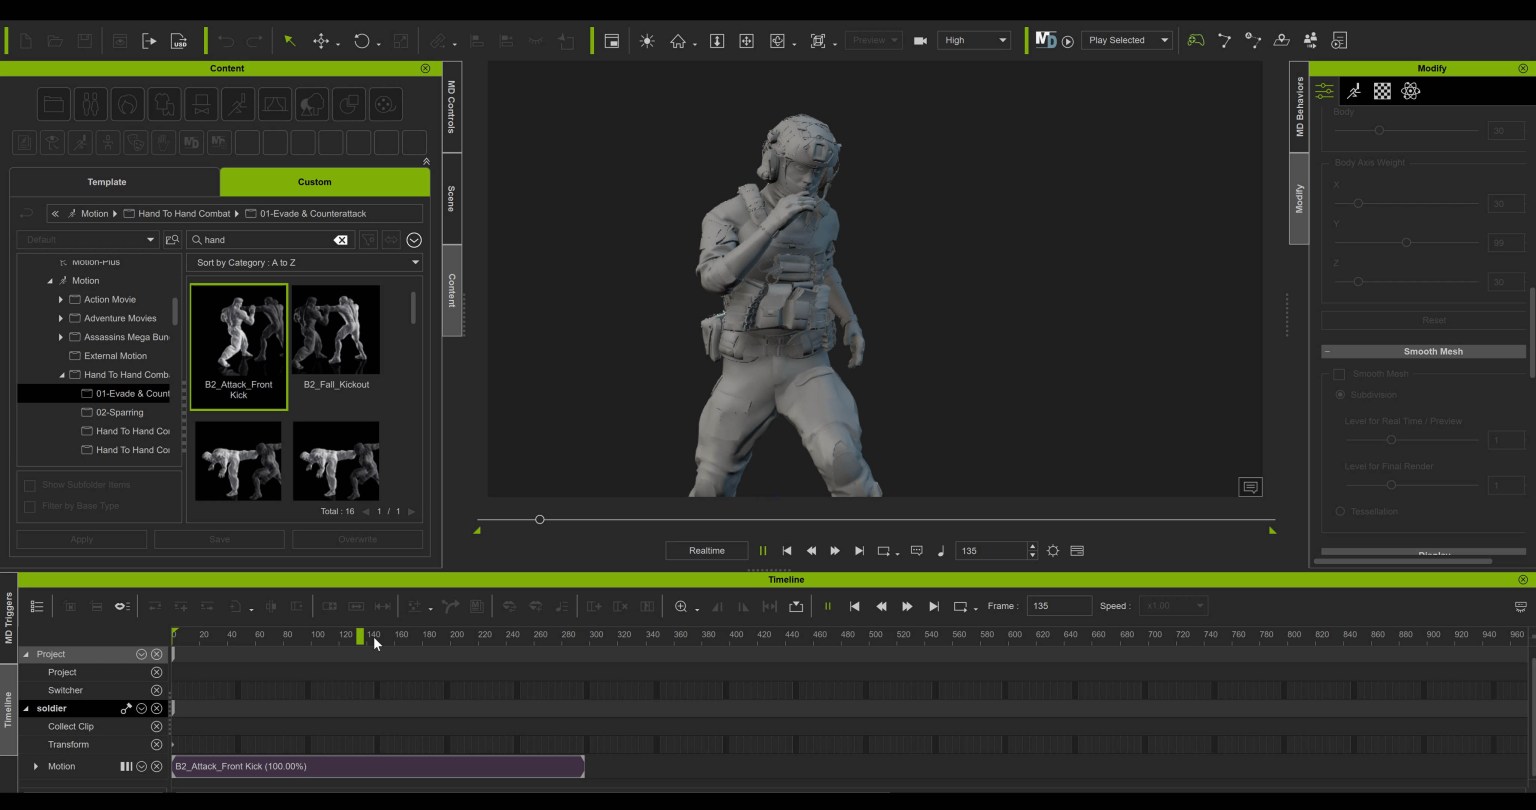Open the High quality dropdown

(974, 40)
